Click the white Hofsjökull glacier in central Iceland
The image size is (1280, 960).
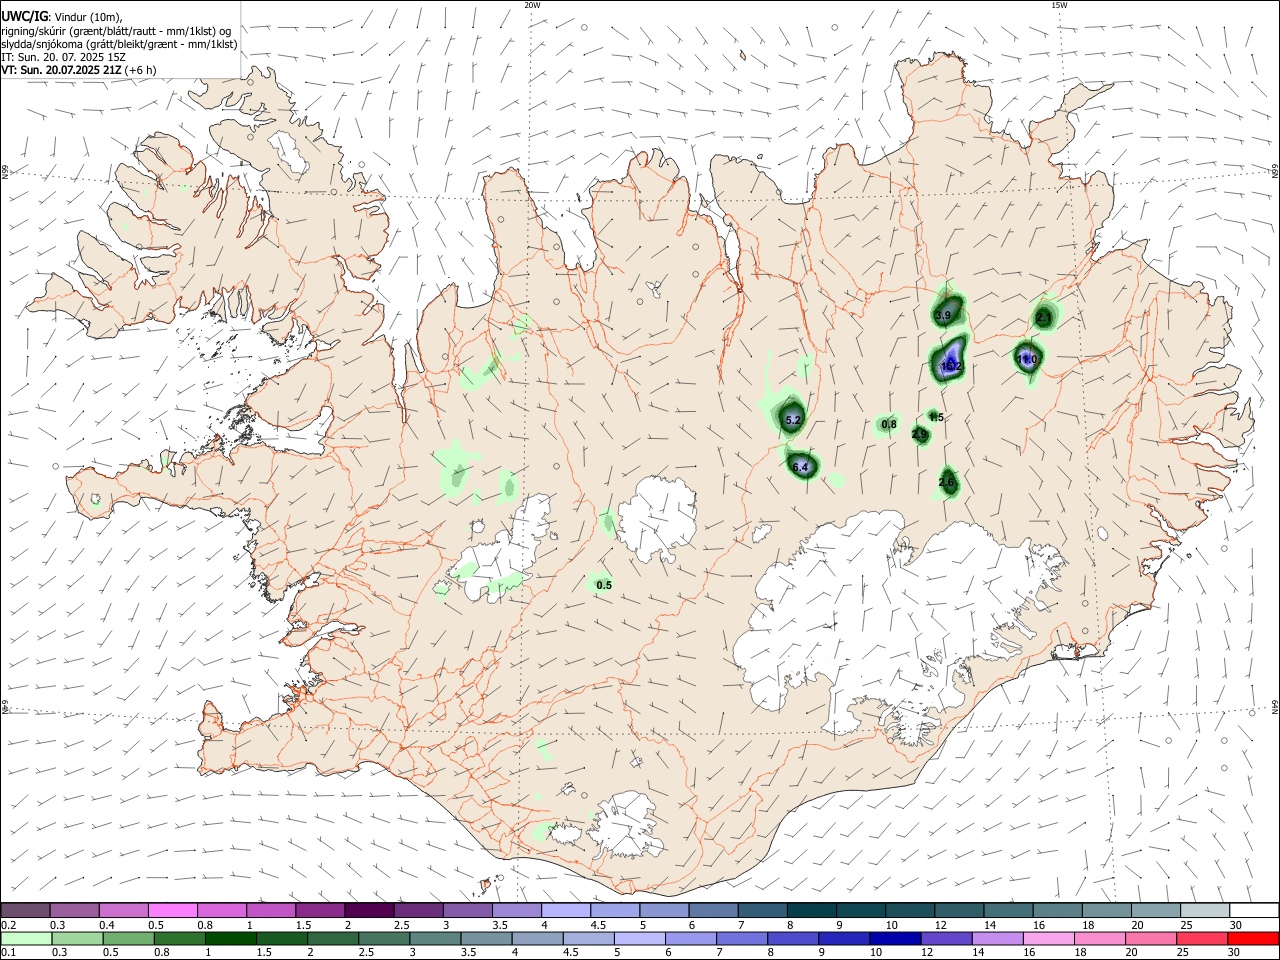pos(657,518)
